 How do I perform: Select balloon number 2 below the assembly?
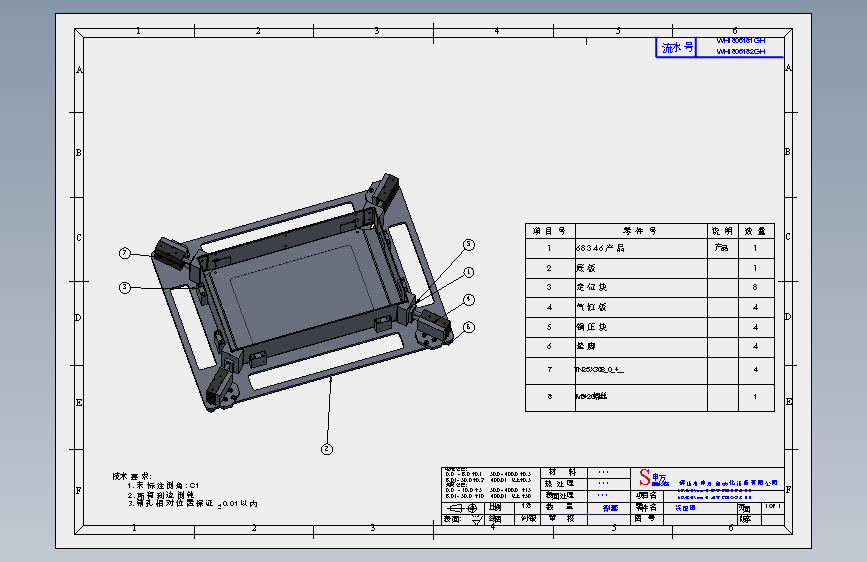click(x=327, y=449)
